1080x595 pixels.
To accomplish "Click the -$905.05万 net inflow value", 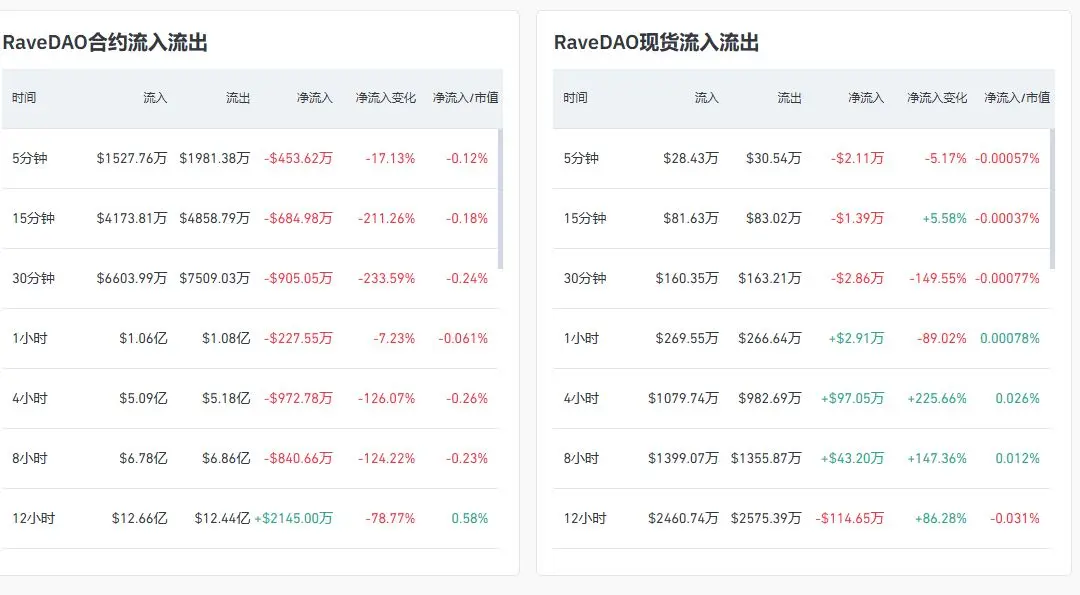I will (298, 278).
